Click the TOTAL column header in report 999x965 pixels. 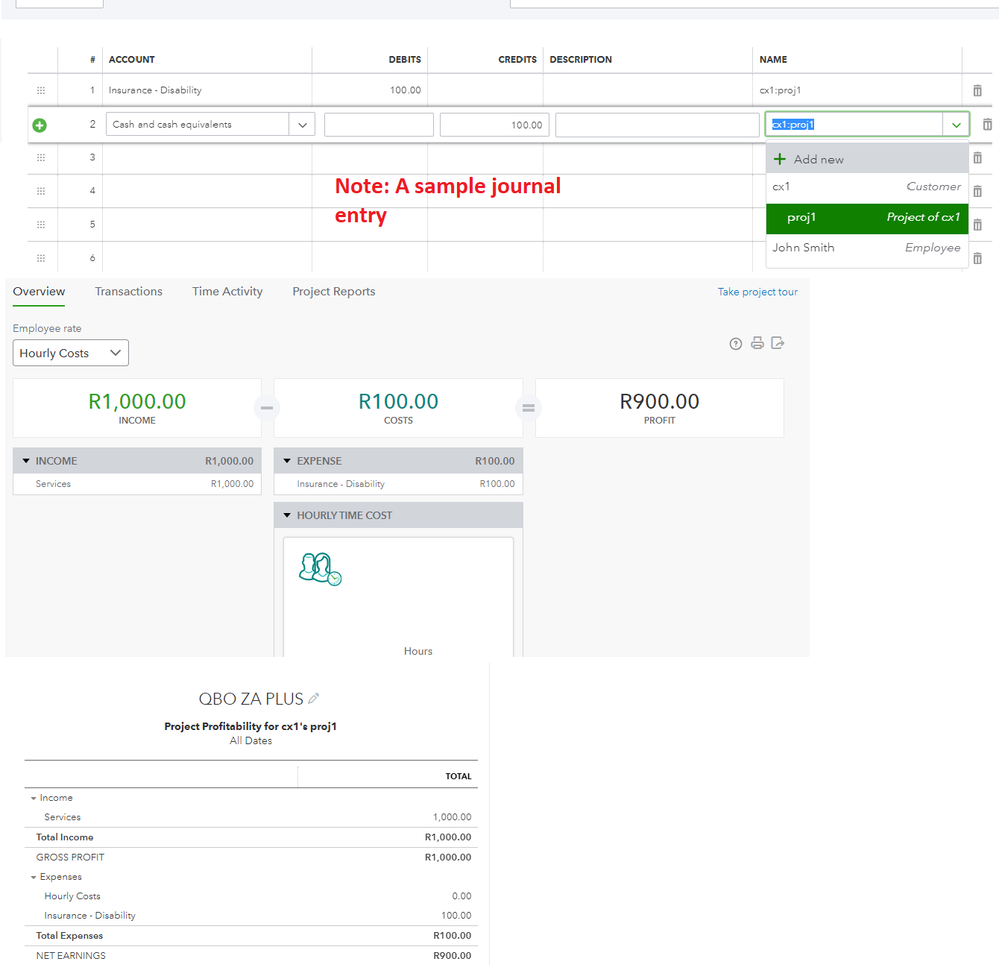458,776
